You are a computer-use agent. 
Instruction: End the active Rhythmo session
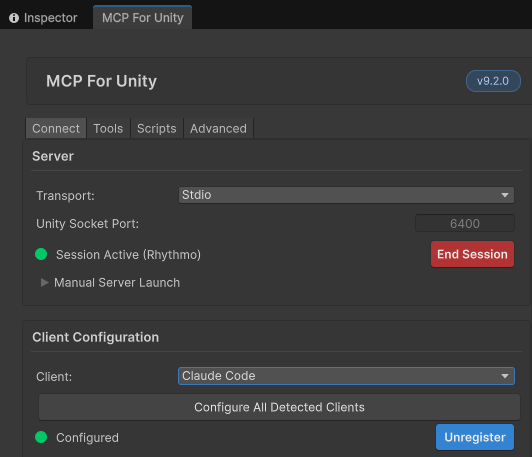coord(472,254)
